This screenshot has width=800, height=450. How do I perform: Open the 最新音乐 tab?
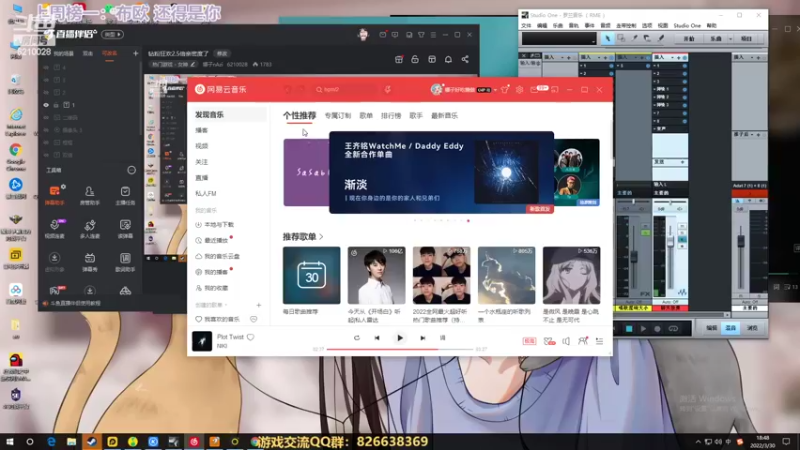pos(444,116)
